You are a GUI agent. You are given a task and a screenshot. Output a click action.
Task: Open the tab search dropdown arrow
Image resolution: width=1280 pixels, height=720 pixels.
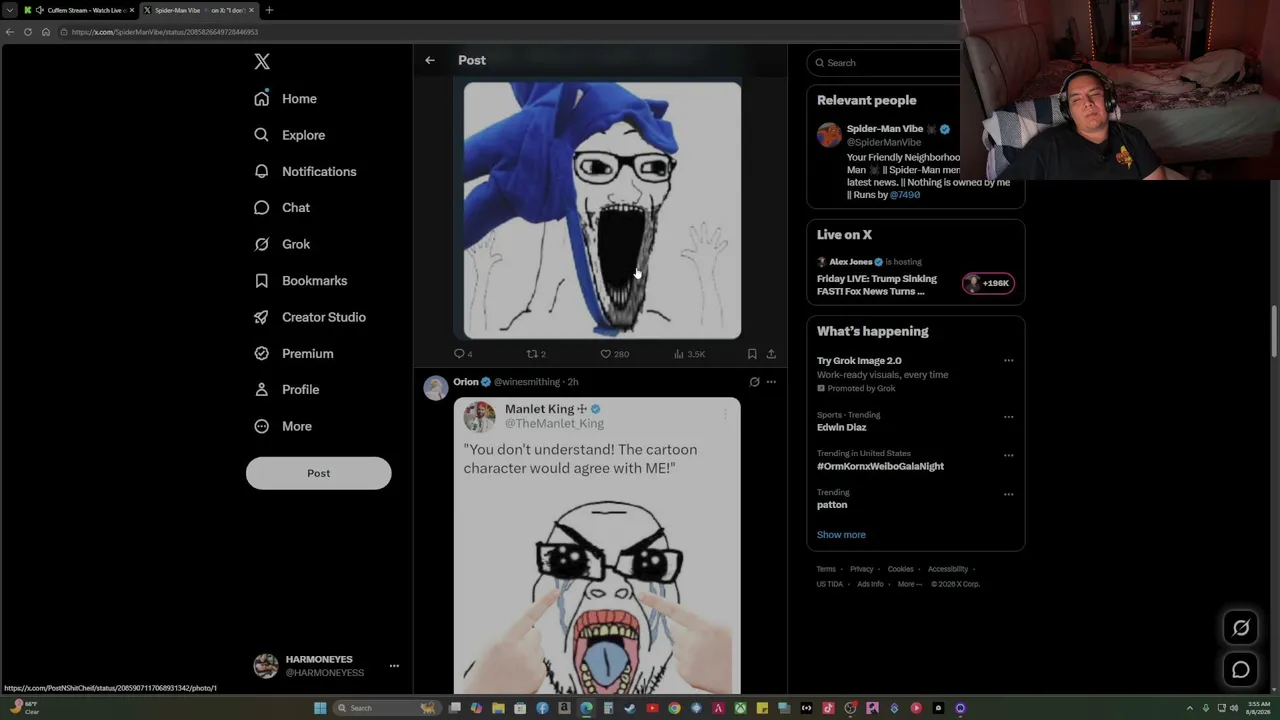coord(9,10)
